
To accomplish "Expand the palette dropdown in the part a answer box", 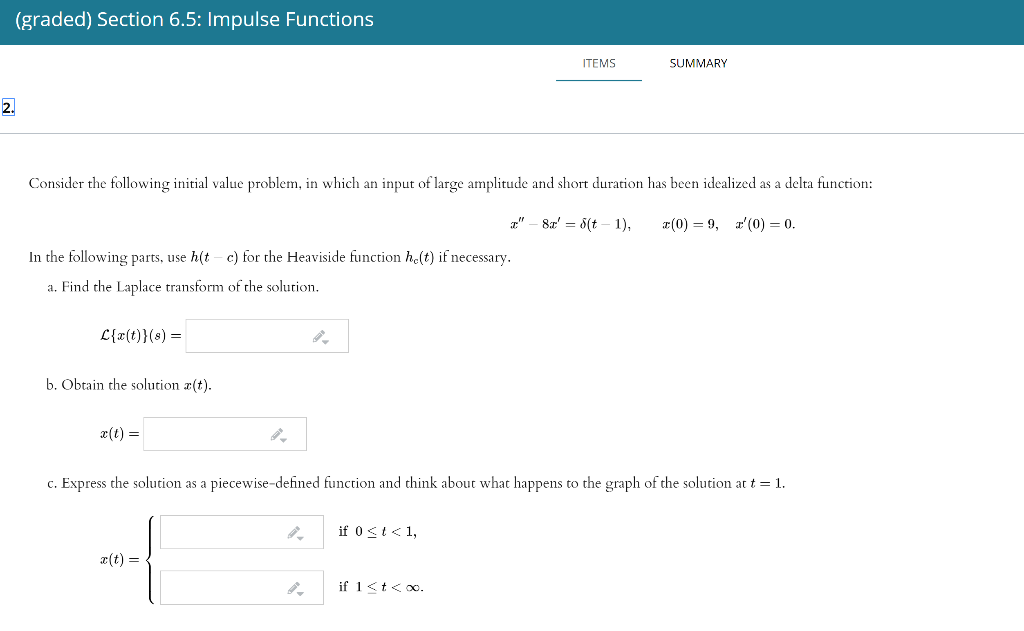I will [x=324, y=341].
